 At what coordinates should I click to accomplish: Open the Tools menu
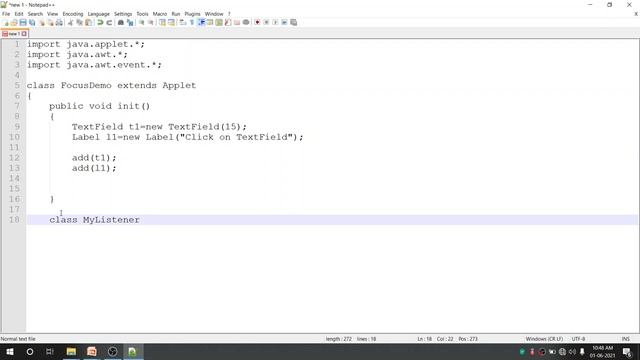(142, 14)
